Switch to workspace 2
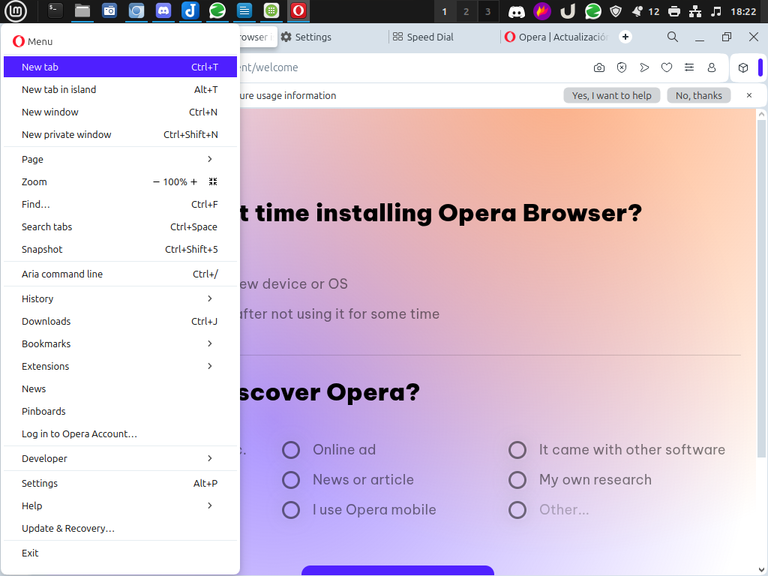Viewport: 768px width, 576px height. tap(466, 11)
